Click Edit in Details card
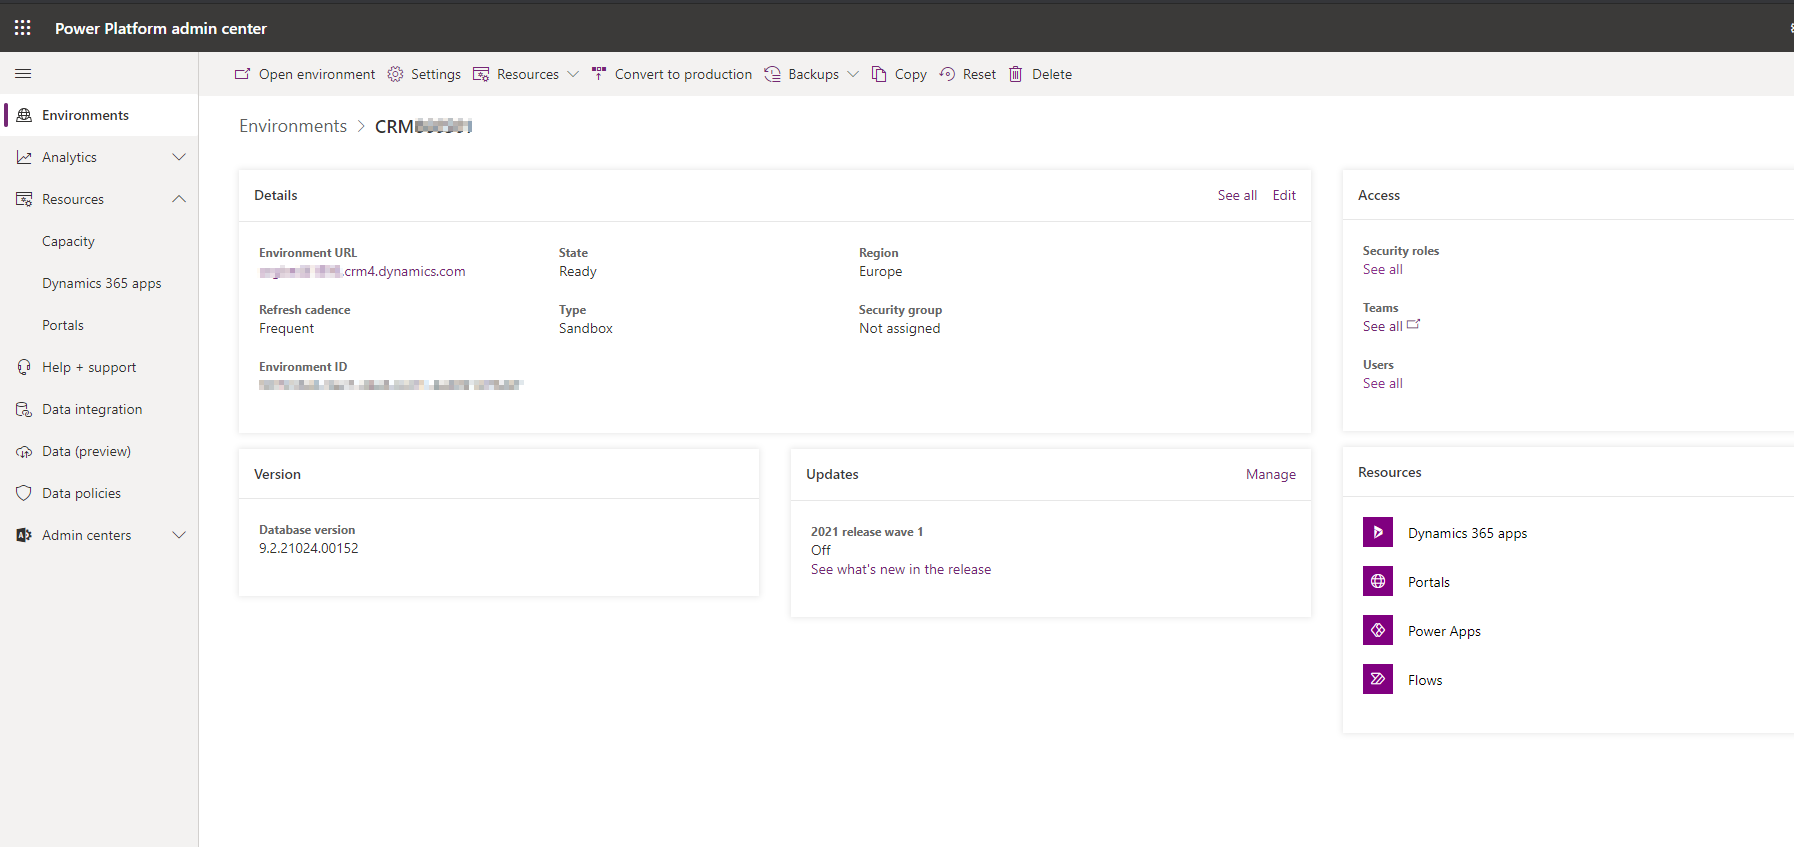Image resolution: width=1794 pixels, height=847 pixels. [1284, 195]
